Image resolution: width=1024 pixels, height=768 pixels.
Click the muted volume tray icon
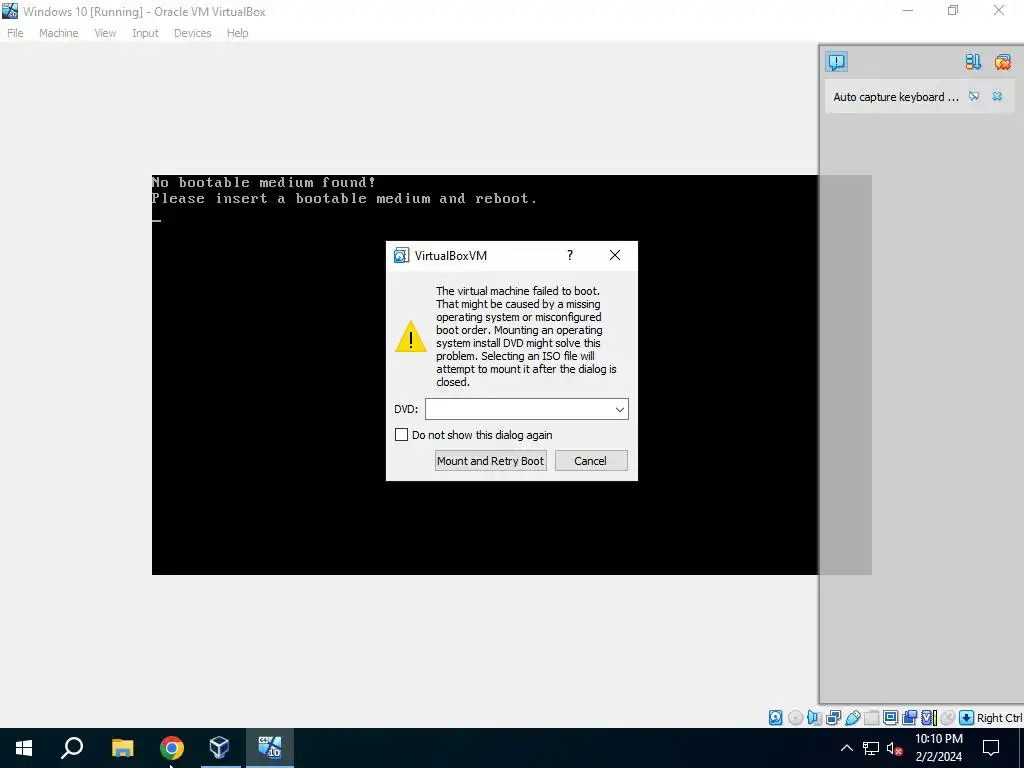point(894,748)
